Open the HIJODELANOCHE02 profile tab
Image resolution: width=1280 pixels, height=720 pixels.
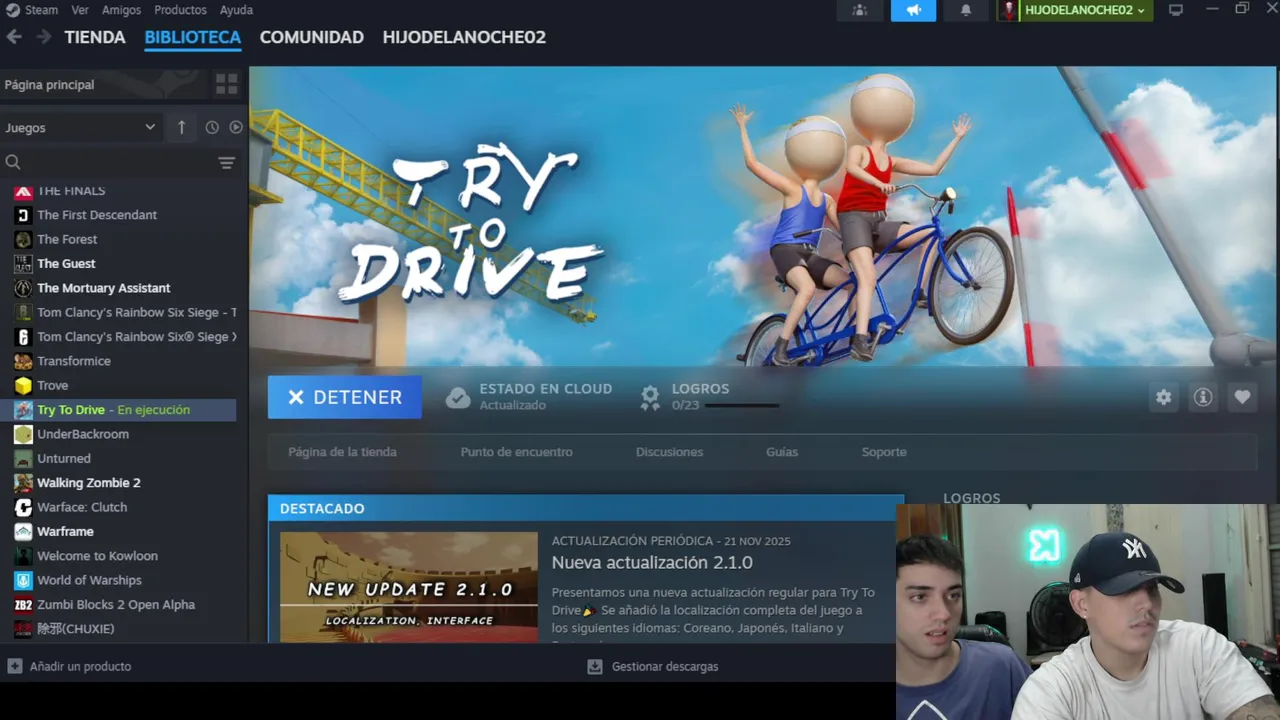[464, 37]
